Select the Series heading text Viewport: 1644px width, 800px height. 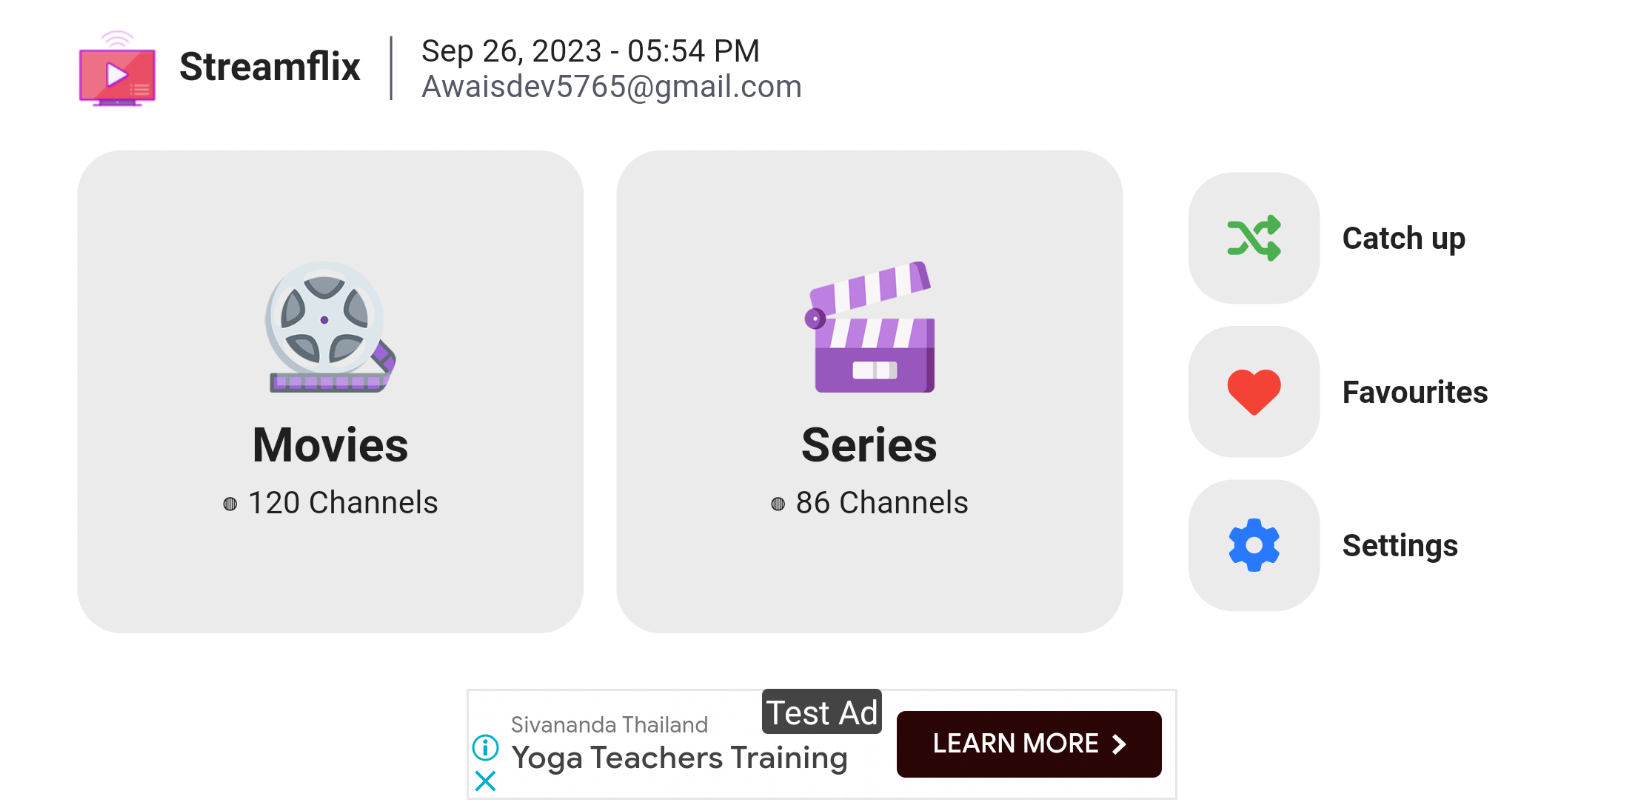click(x=869, y=445)
